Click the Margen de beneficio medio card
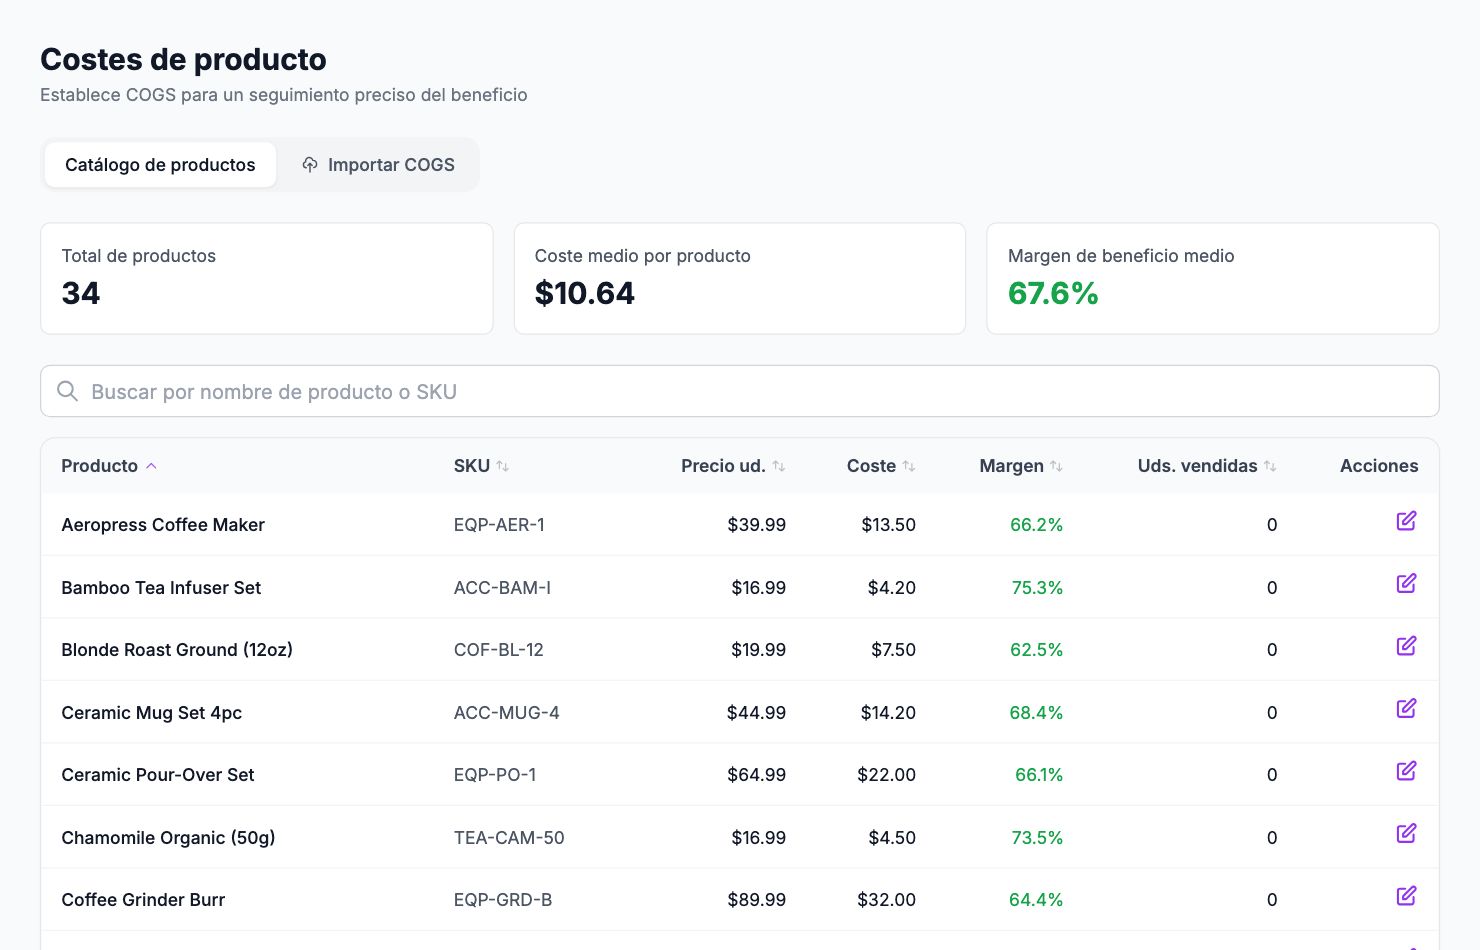The width and height of the screenshot is (1480, 950). (1213, 278)
